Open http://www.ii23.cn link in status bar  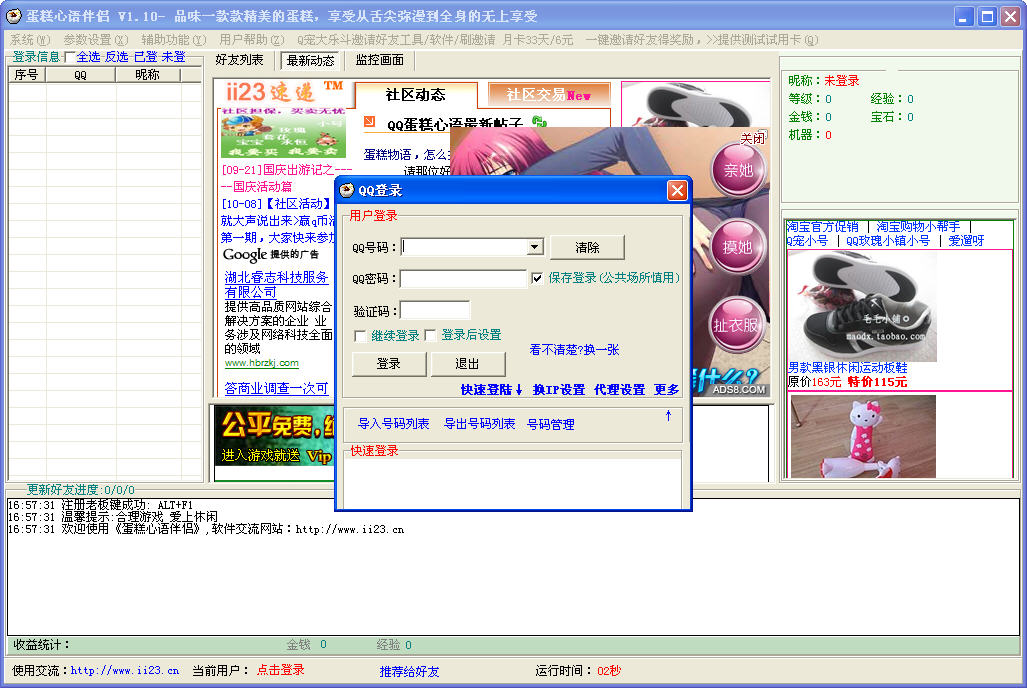coord(124,670)
